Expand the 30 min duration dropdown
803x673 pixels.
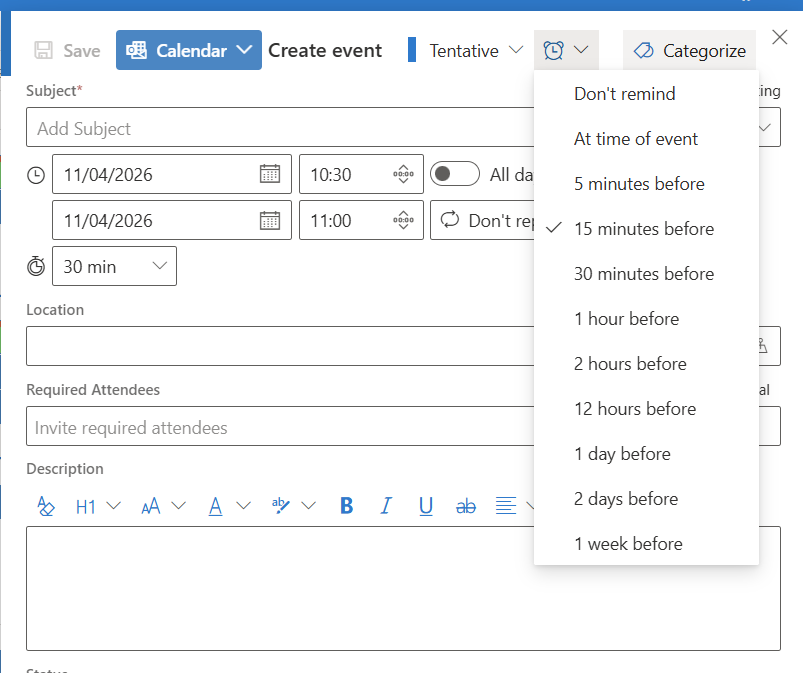tap(113, 266)
